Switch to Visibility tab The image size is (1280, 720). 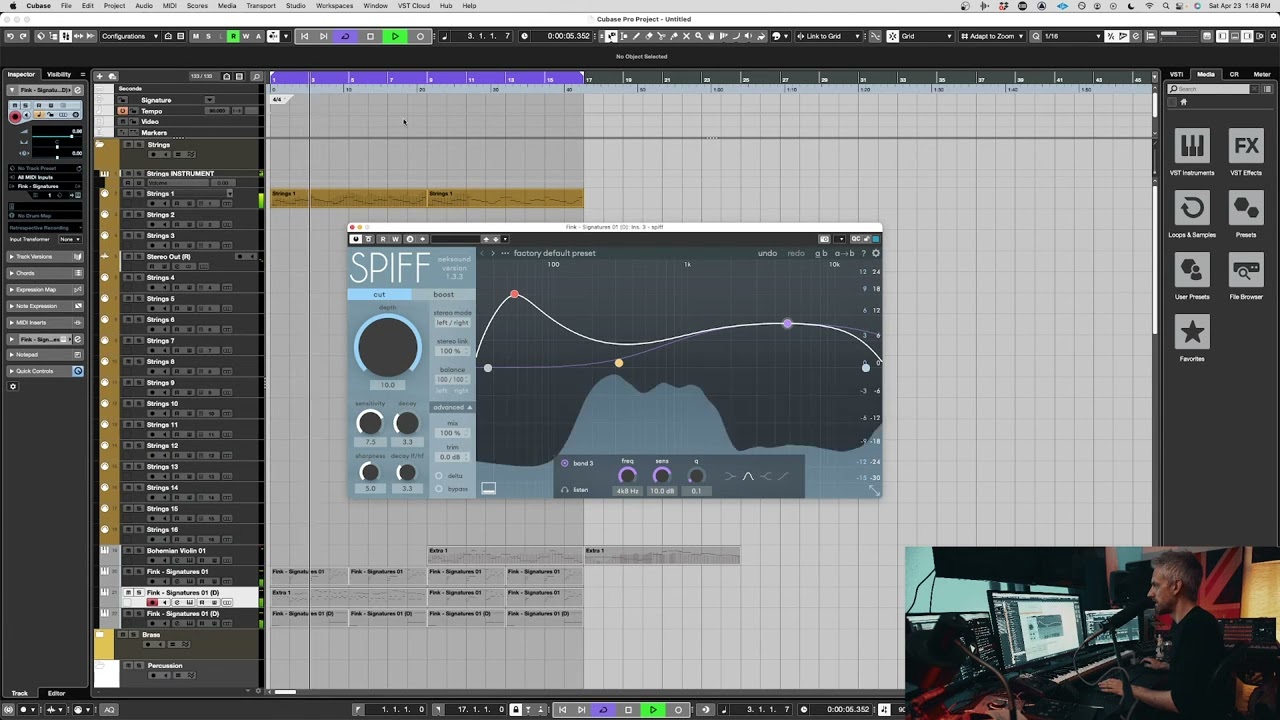coord(59,74)
